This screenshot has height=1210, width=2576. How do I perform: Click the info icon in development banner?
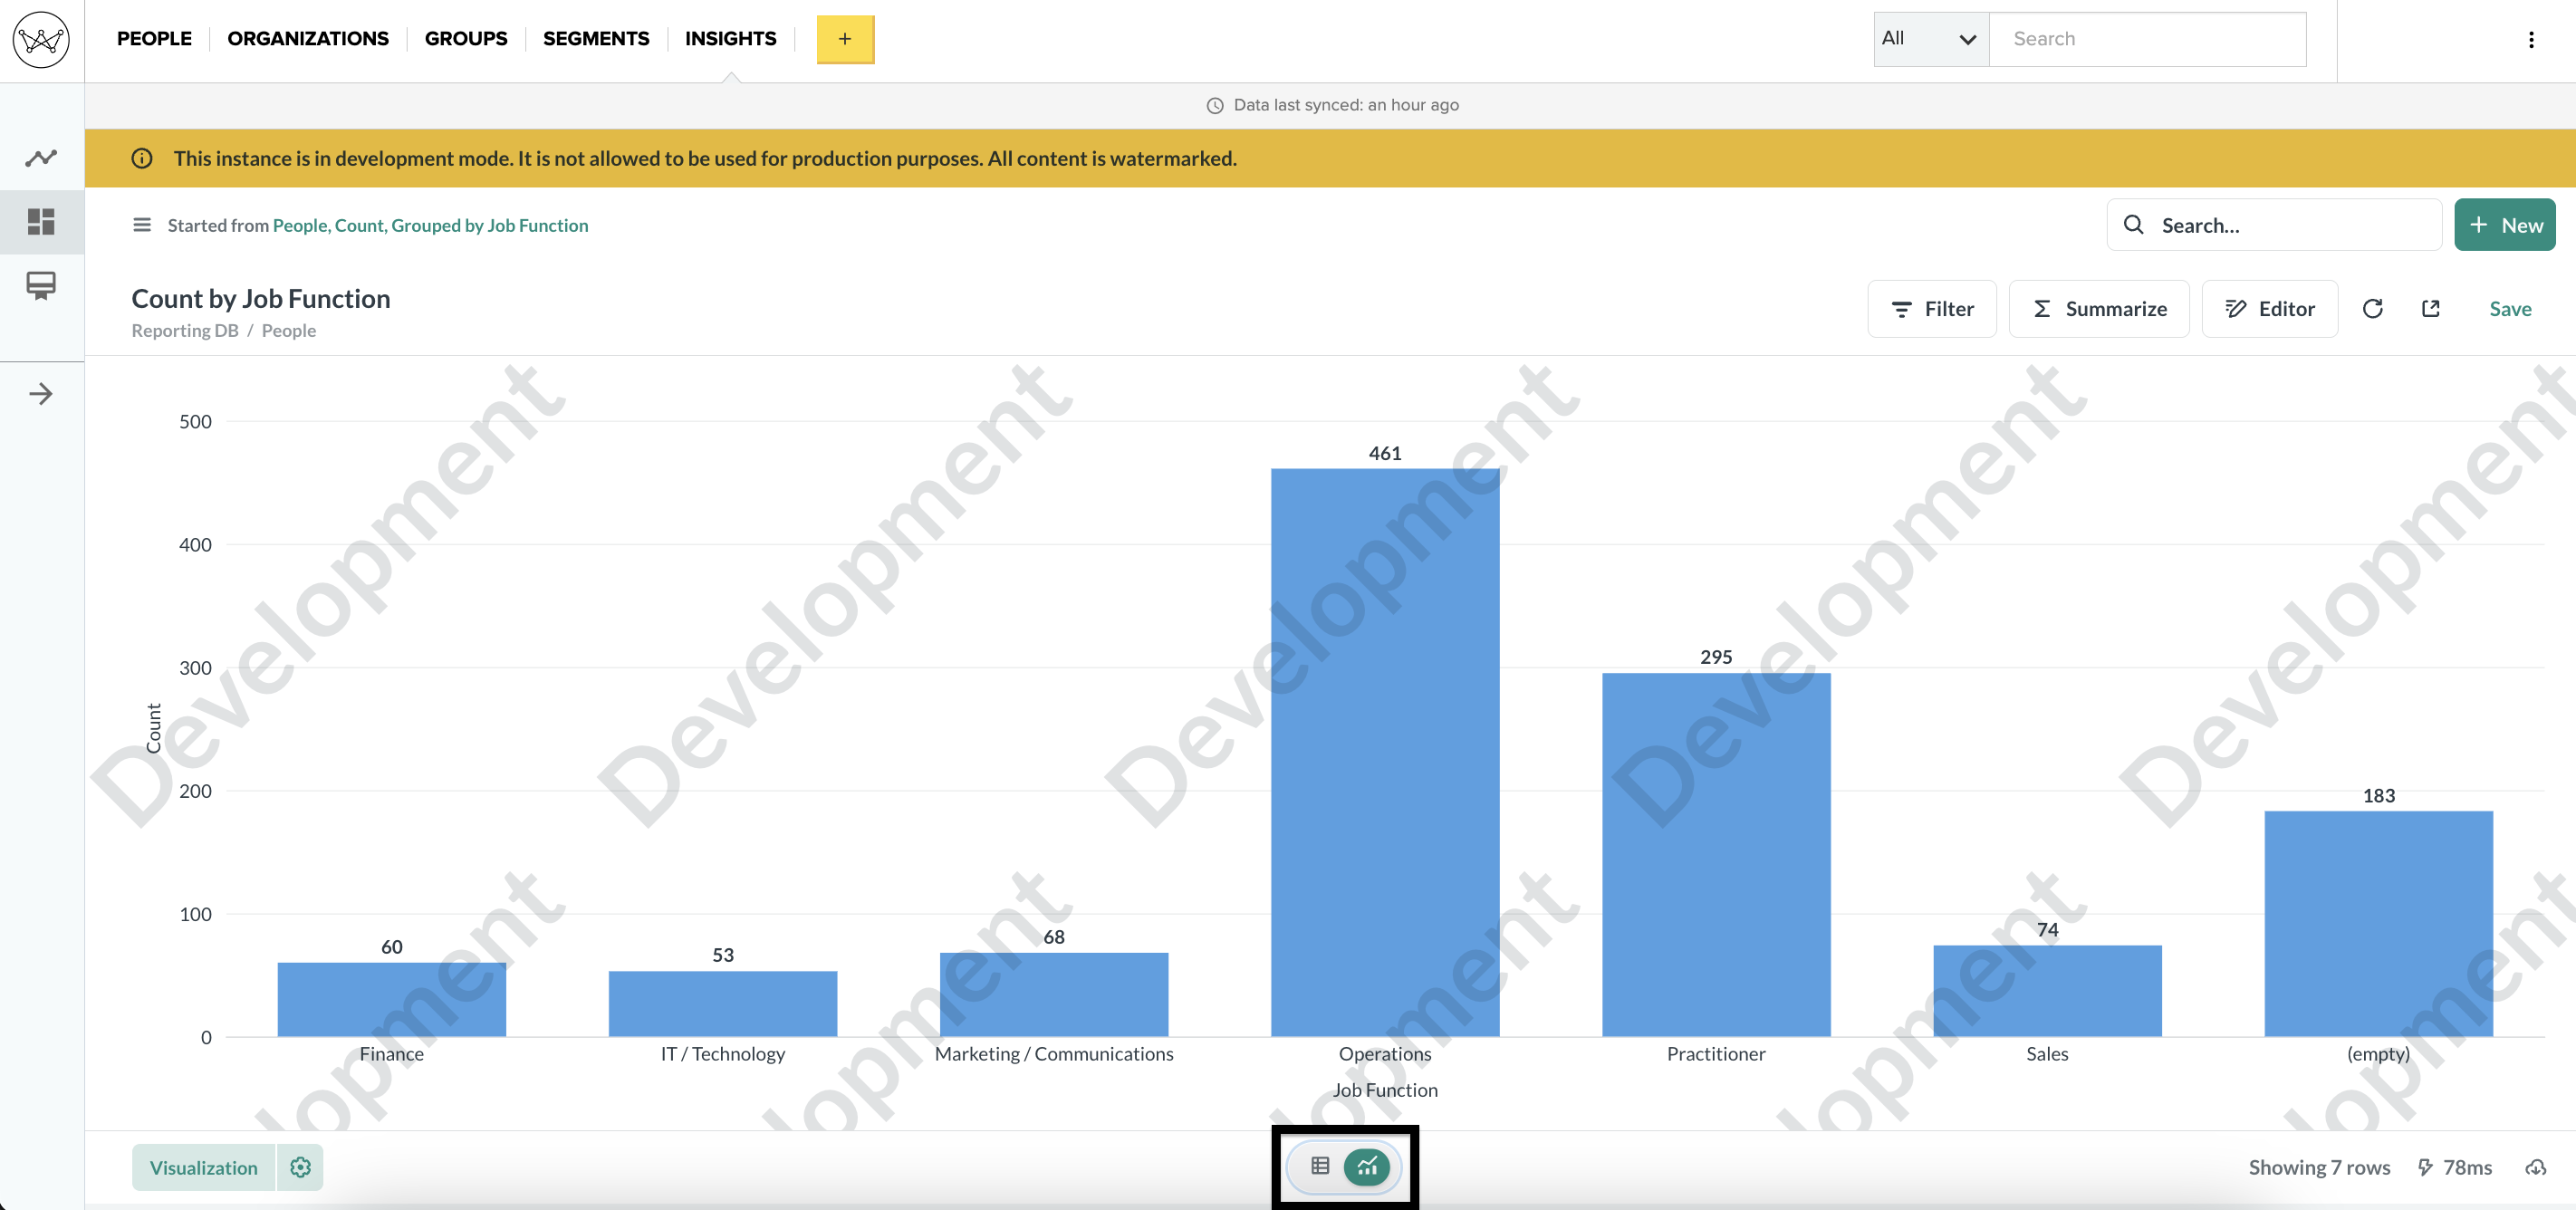coord(142,158)
